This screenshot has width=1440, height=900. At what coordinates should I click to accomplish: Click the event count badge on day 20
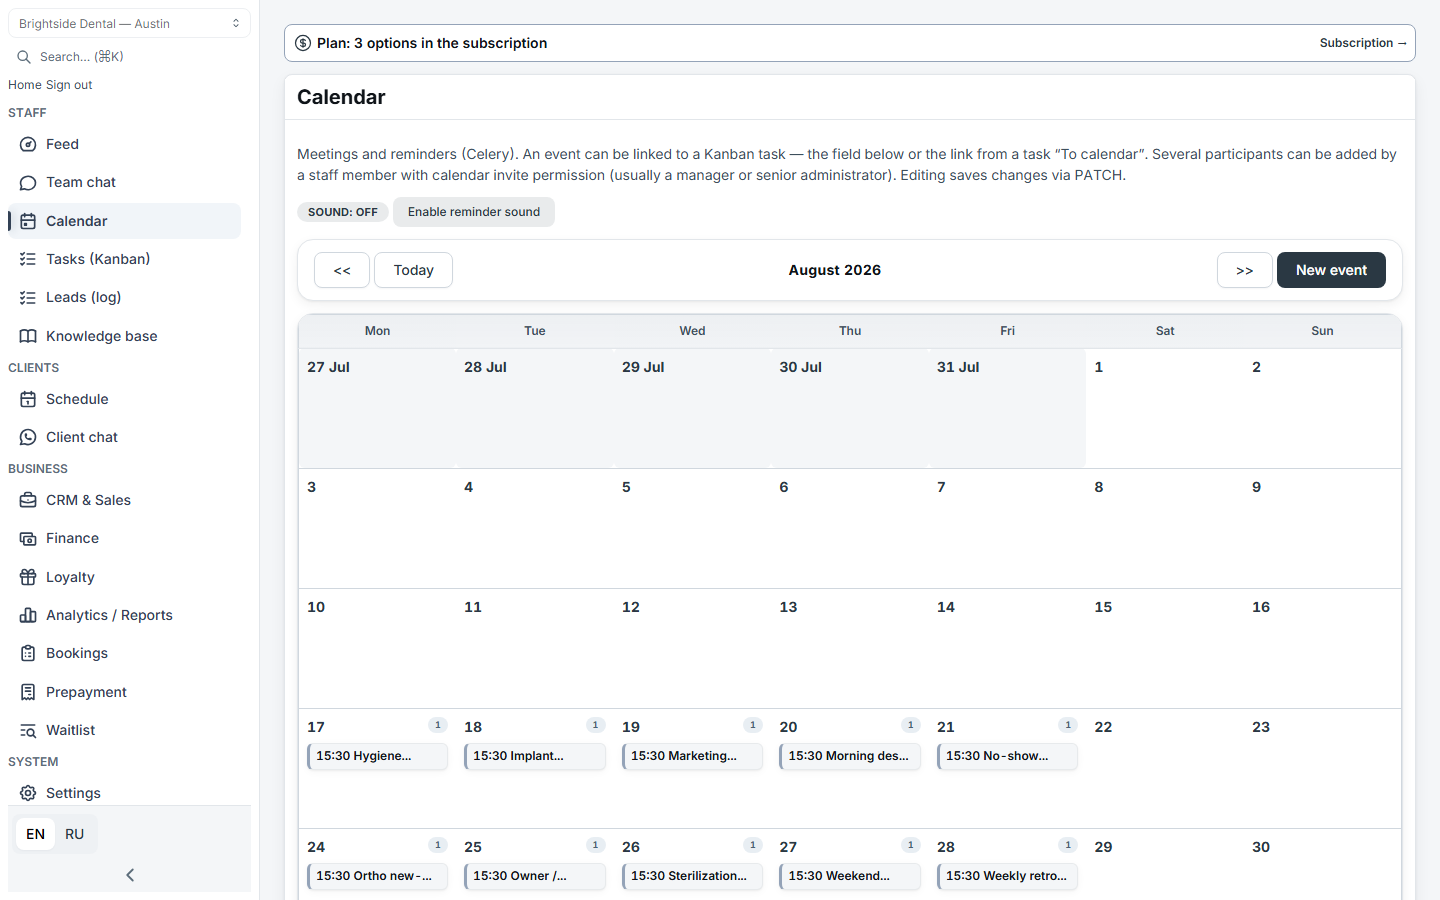tap(911, 725)
